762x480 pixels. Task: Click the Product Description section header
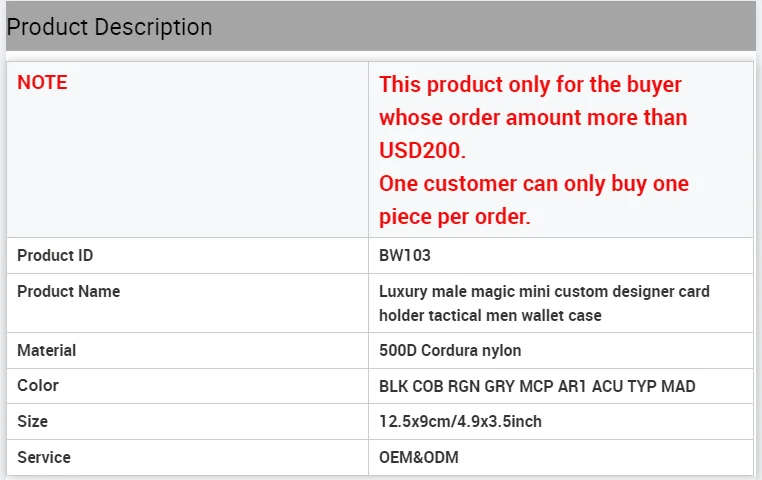tap(110, 27)
